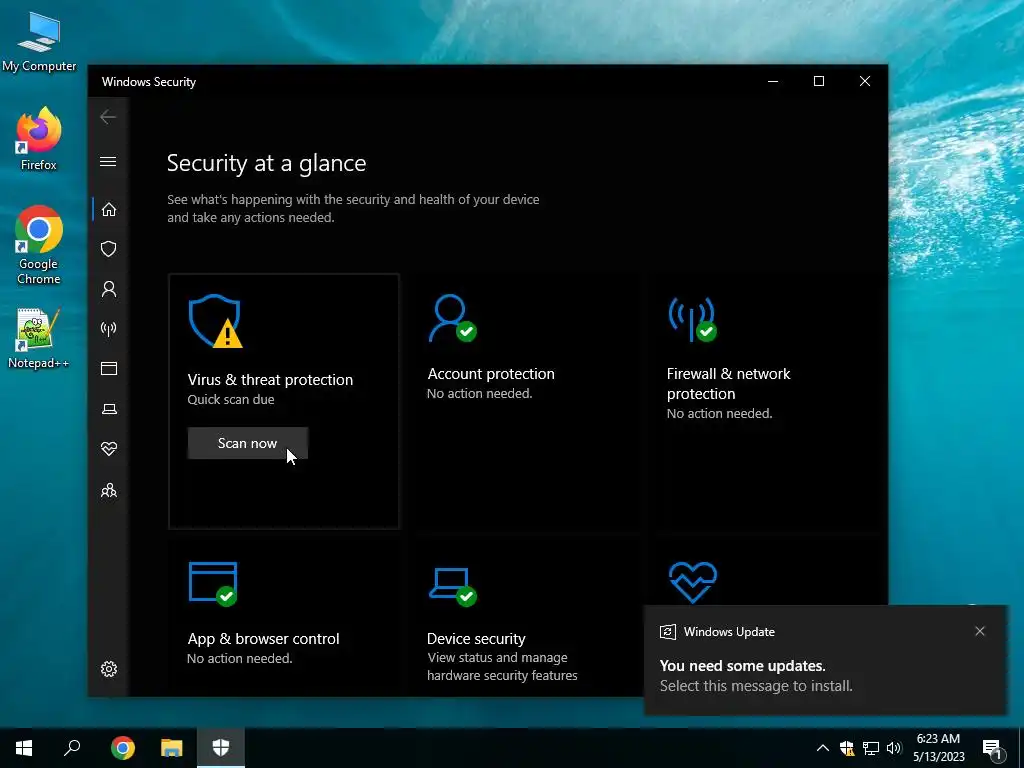Open App & browser control heading

click(264, 639)
